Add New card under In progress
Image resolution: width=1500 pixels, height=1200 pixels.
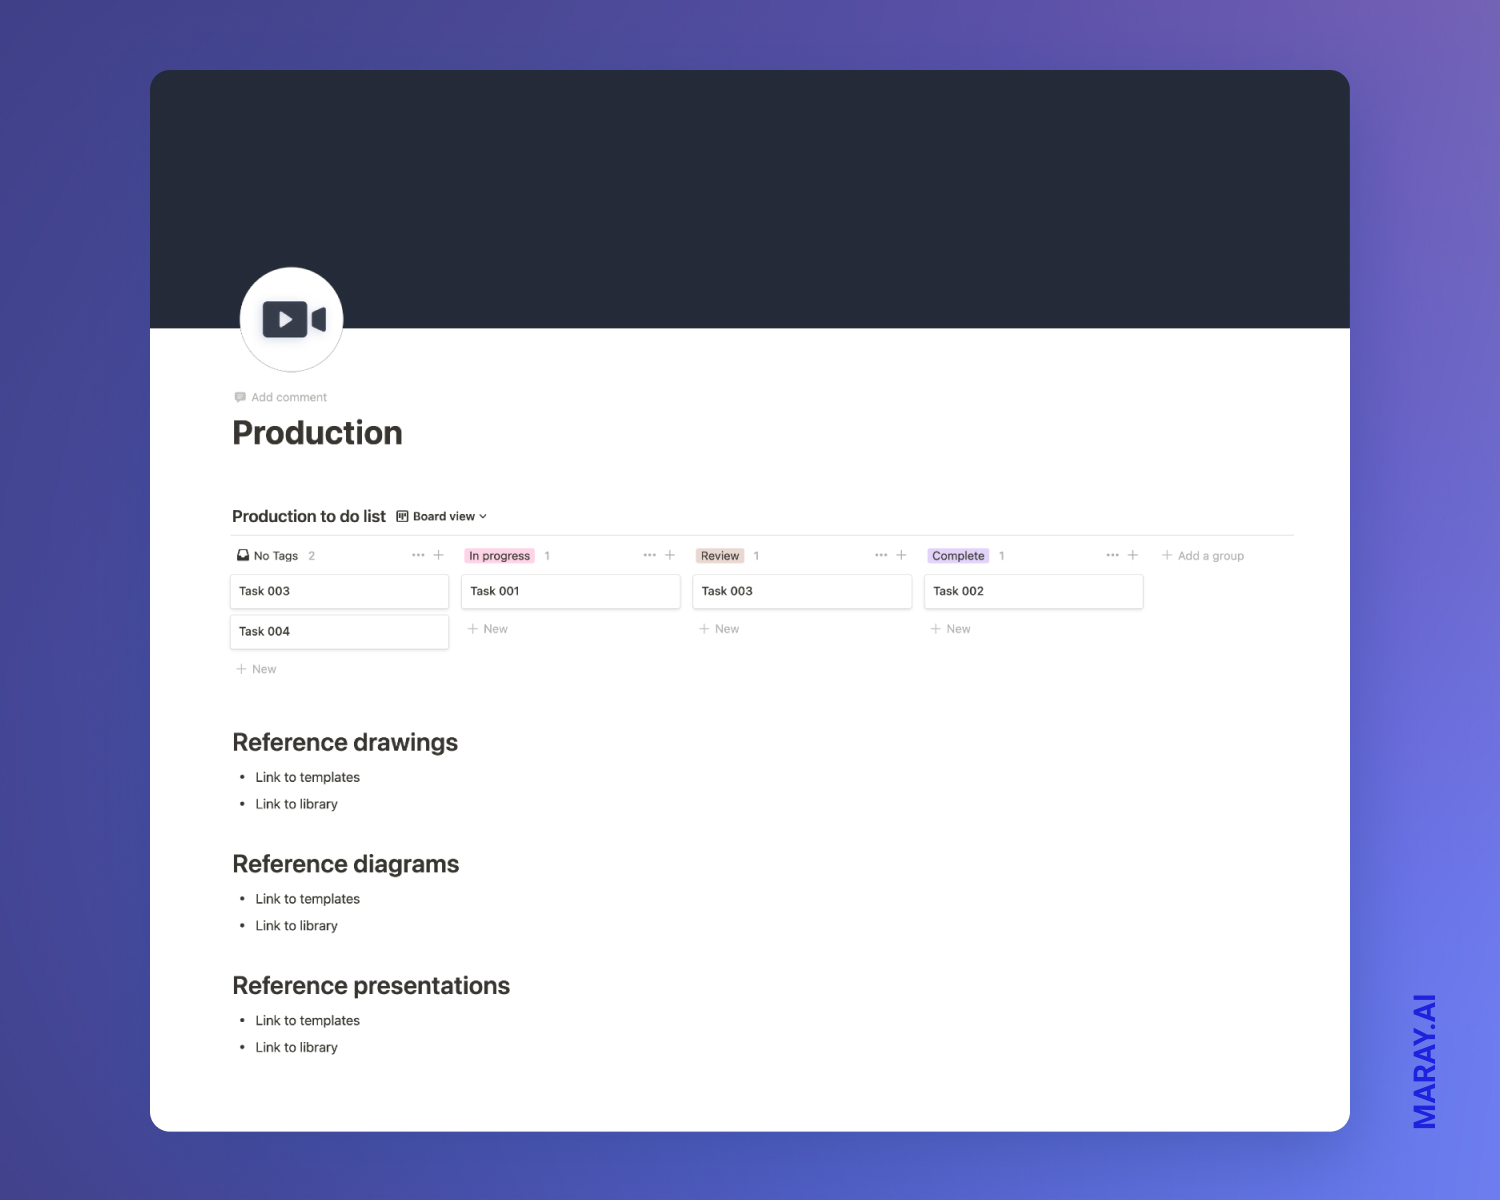pyautogui.click(x=488, y=629)
